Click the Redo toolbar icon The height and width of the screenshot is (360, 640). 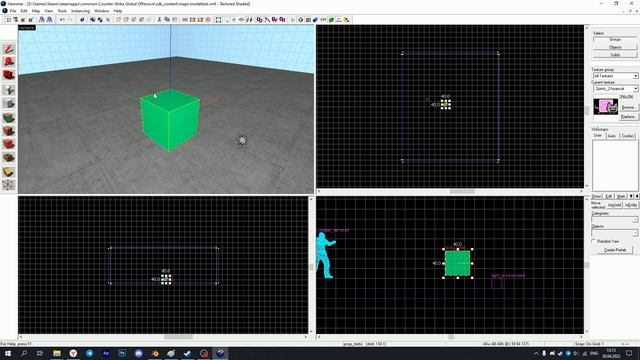coord(70,20)
